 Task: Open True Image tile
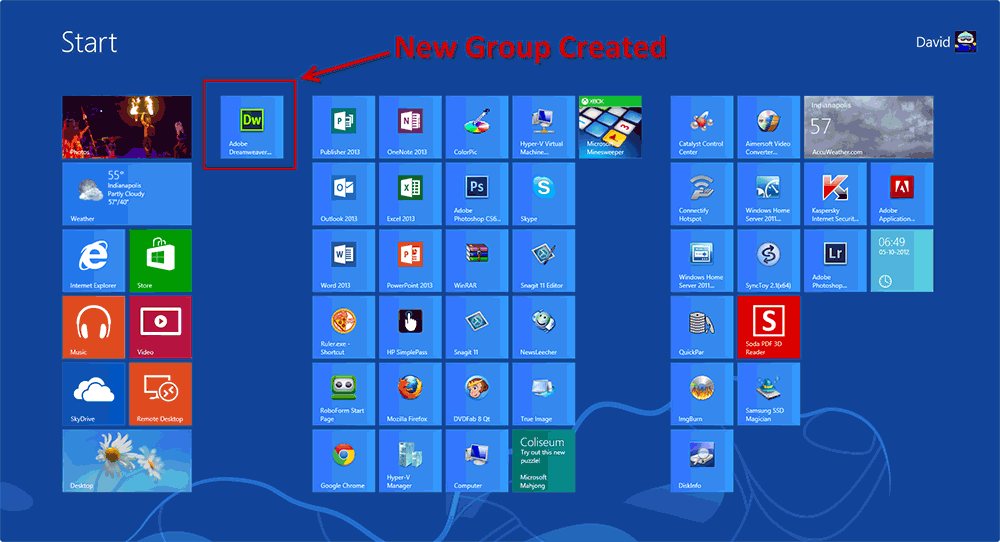(543, 394)
